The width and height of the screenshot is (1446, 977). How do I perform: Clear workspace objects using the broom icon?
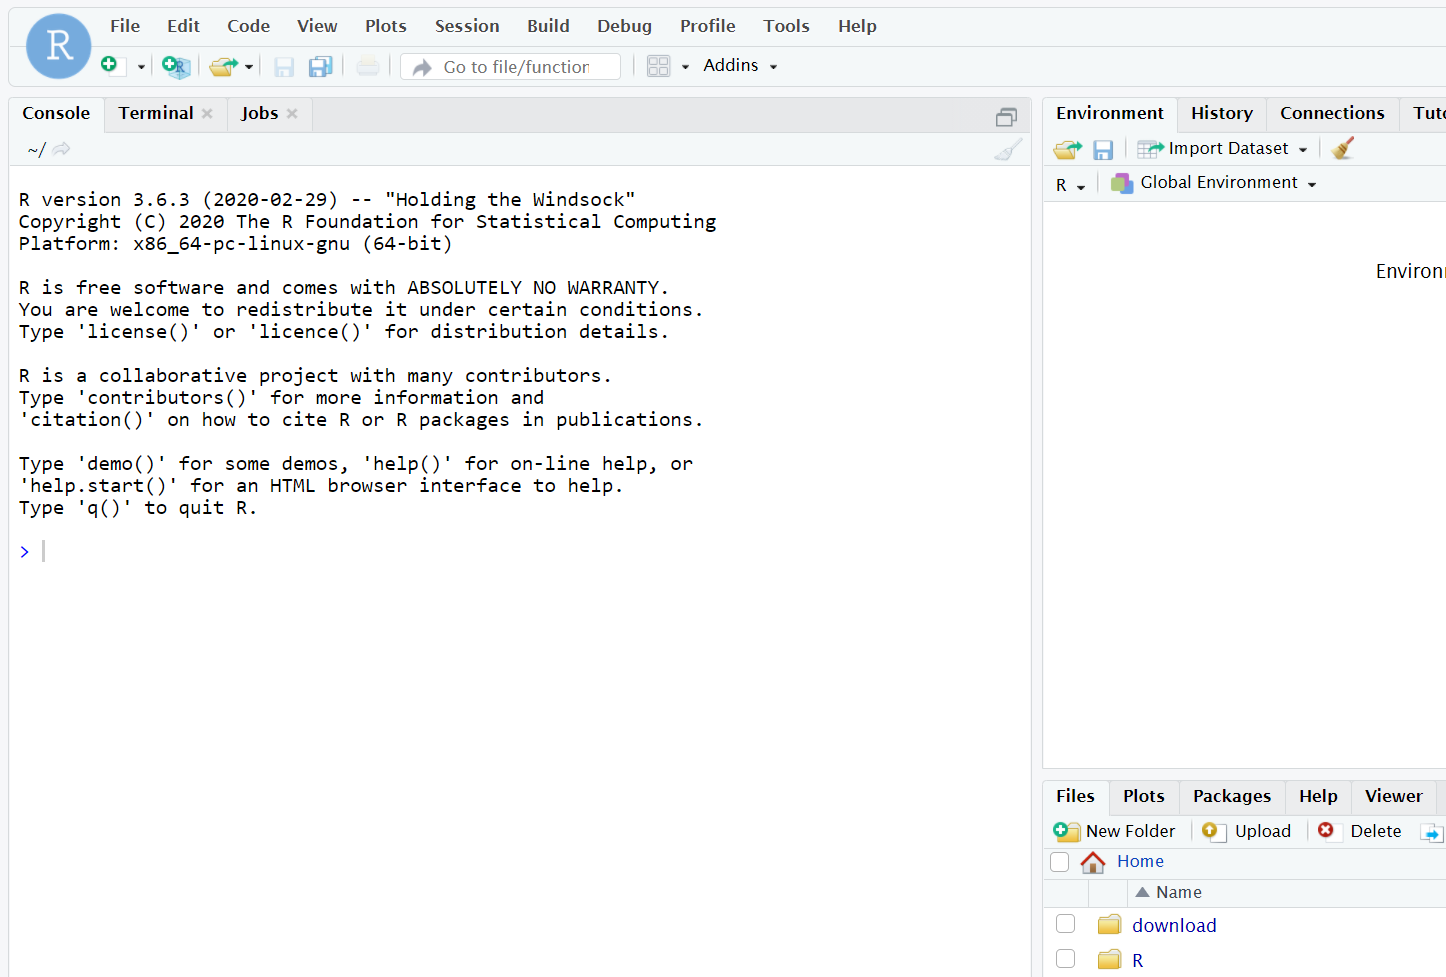(x=1343, y=147)
